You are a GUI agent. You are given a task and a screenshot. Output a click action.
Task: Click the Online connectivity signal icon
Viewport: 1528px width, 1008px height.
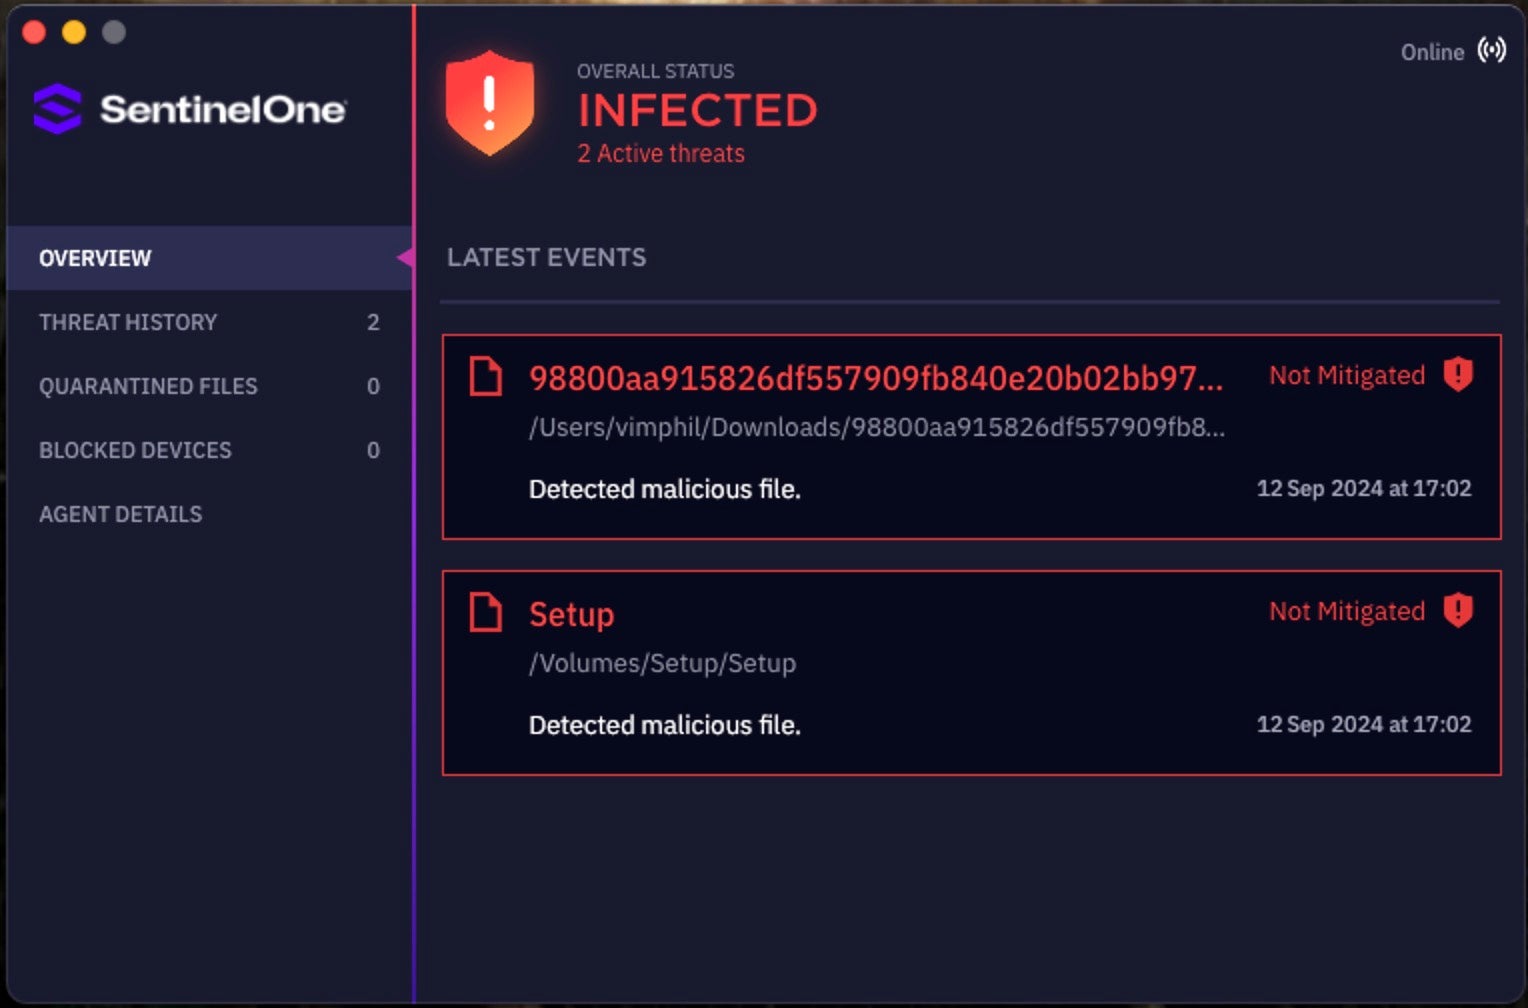[x=1491, y=51]
